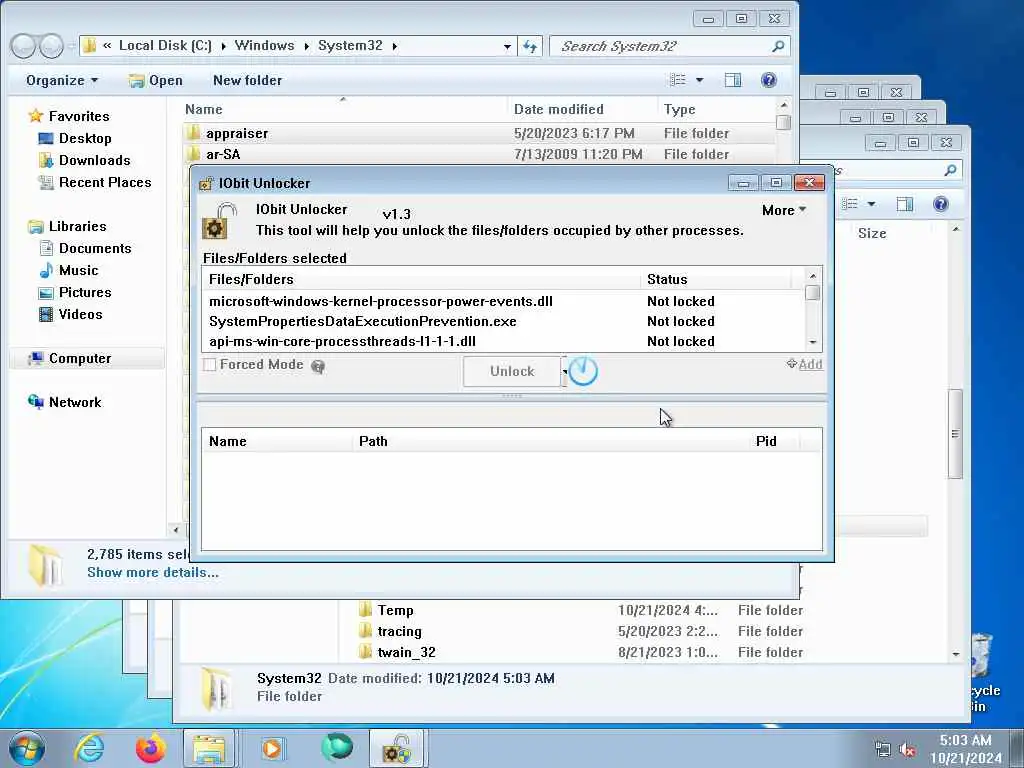This screenshot has width=1024, height=768.
Task: Click the refresh button beside address bar
Action: (530, 46)
